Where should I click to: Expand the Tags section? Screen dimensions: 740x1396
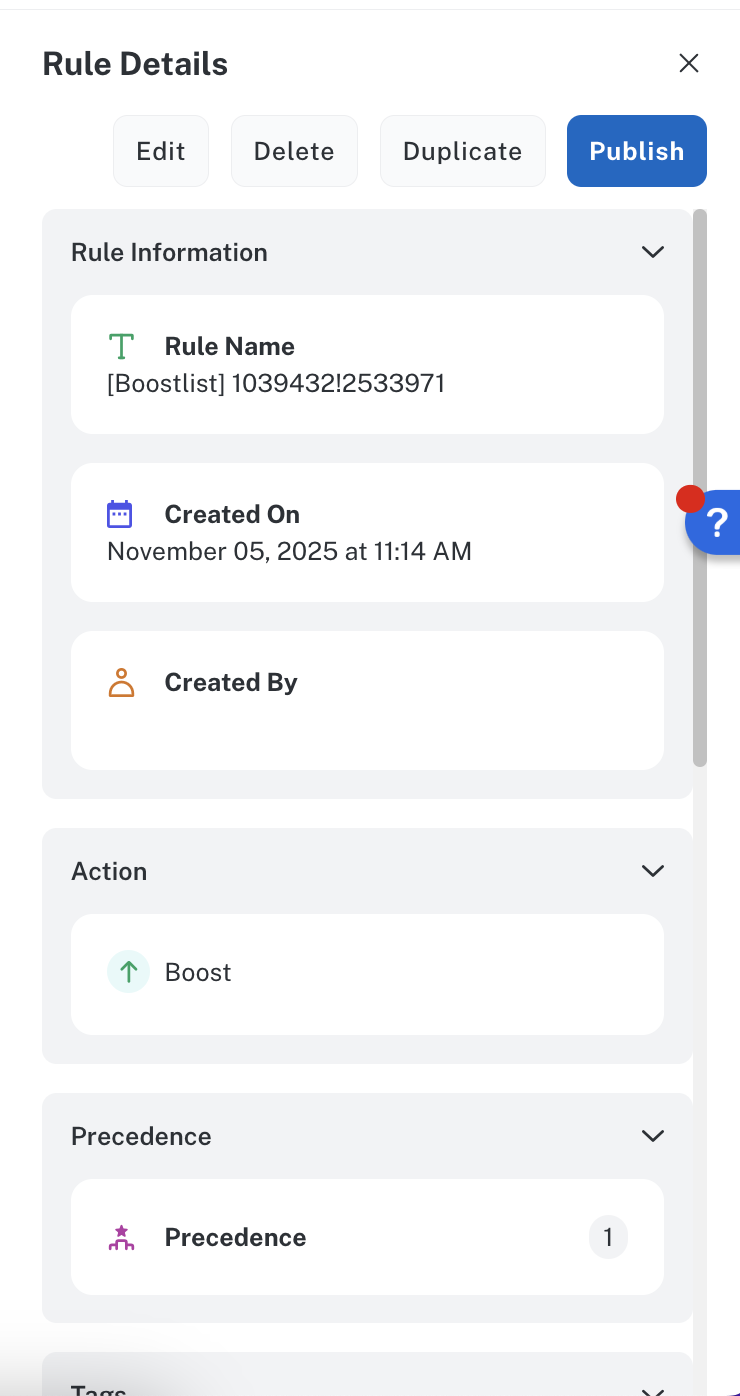652,1388
